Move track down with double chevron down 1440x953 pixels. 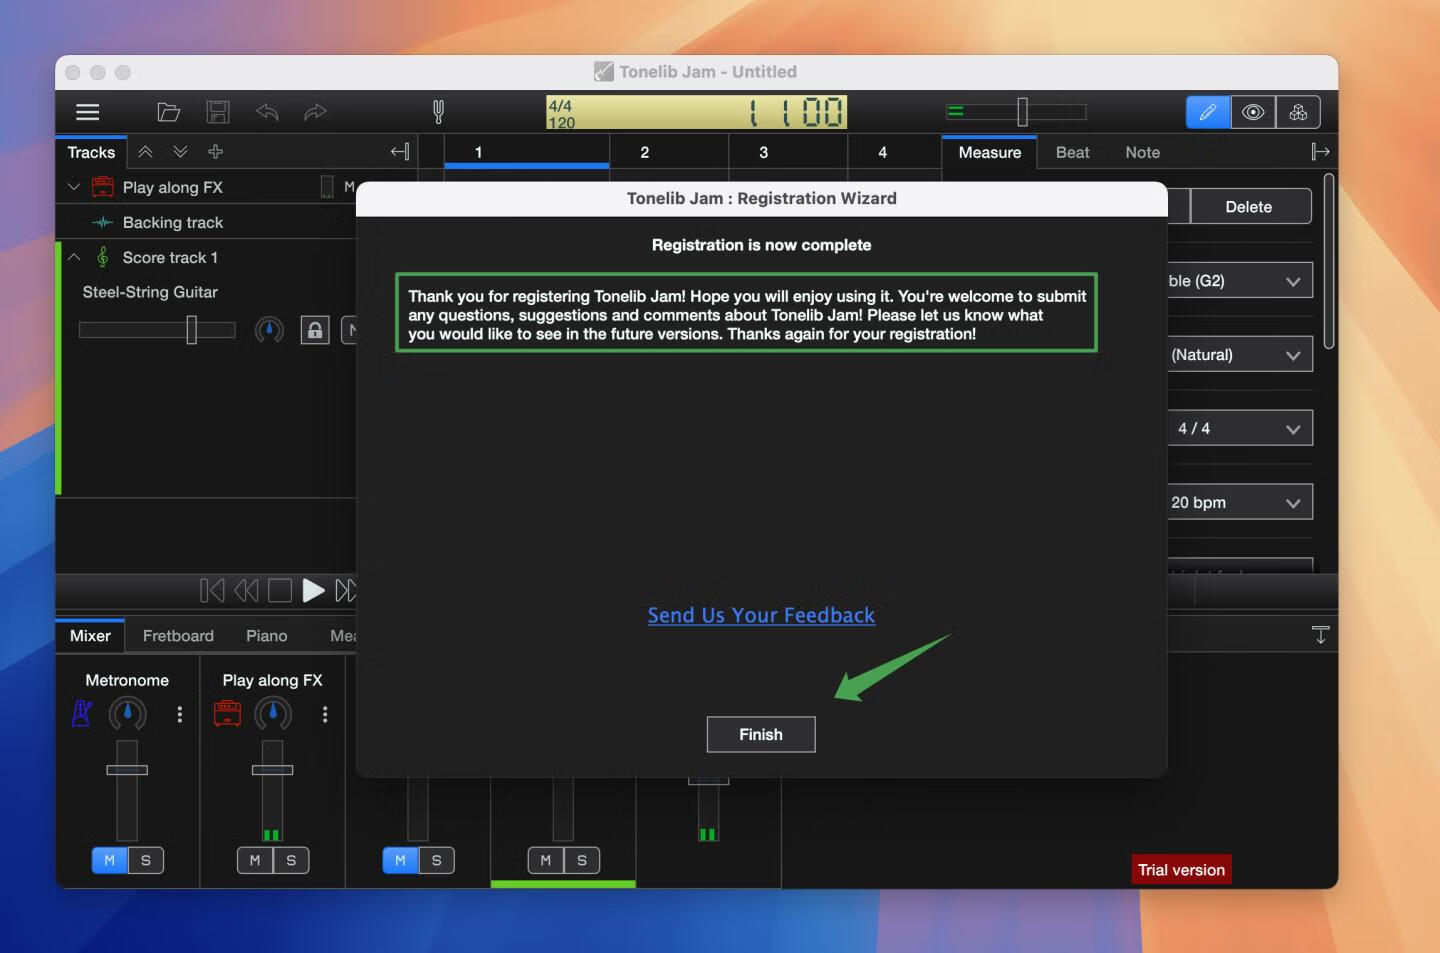click(180, 152)
